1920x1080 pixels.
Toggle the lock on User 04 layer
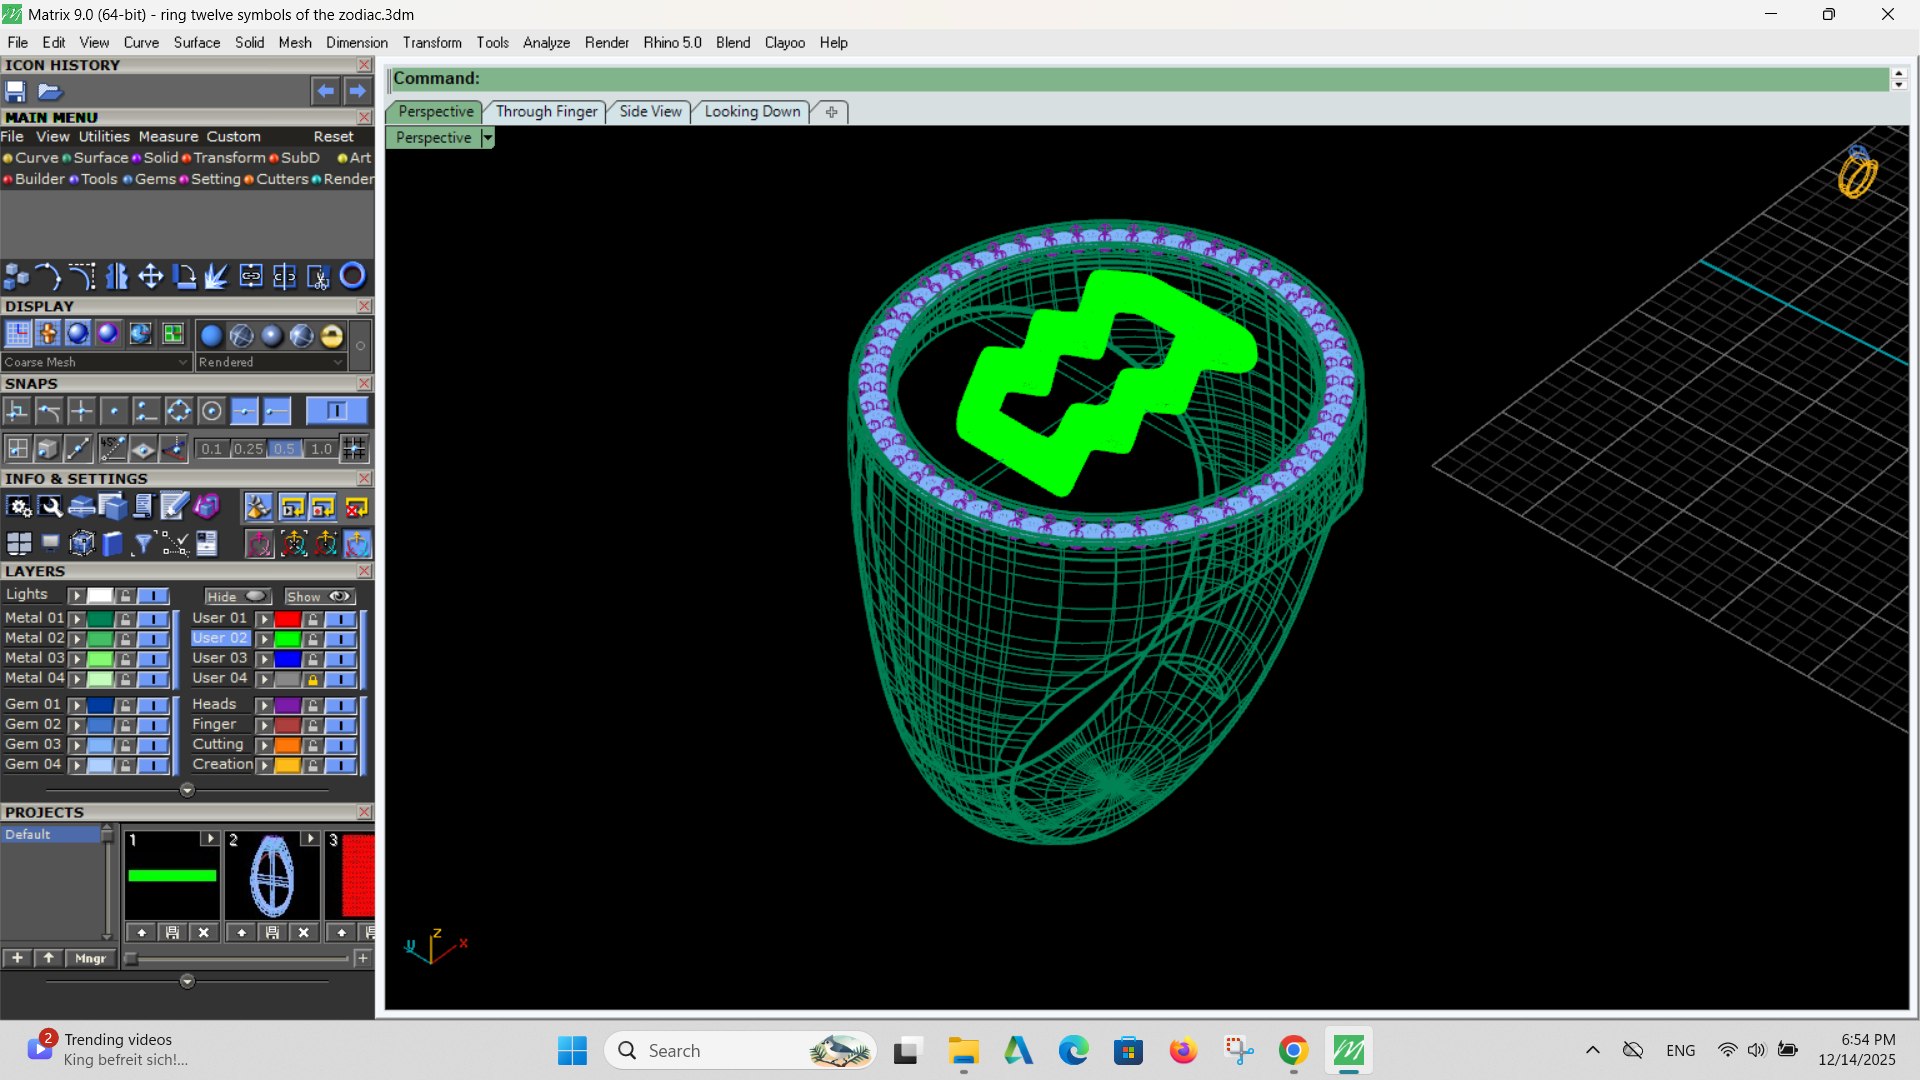(x=313, y=679)
